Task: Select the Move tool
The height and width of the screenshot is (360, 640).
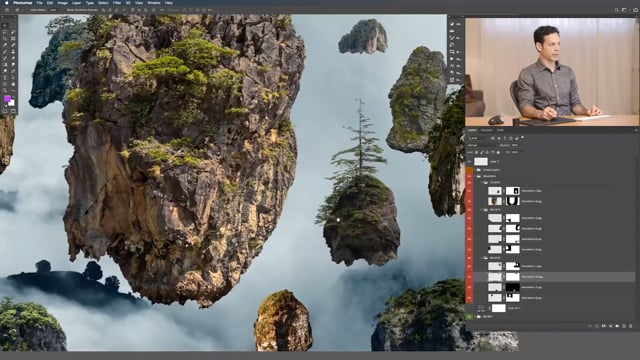Action: coord(5,25)
